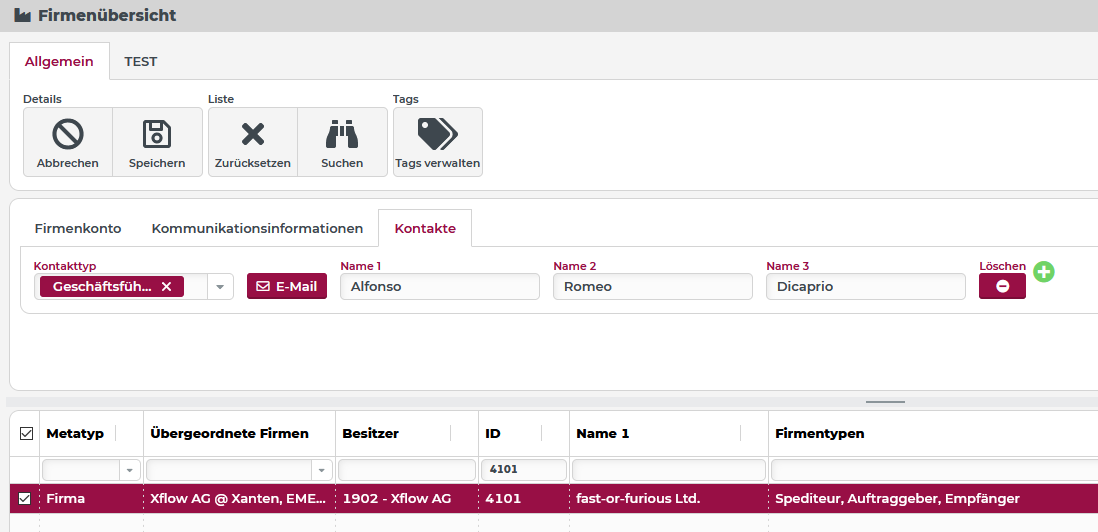The height and width of the screenshot is (532, 1098).
Task: Toggle the select-all checkbox in table header
Action: click(26, 434)
